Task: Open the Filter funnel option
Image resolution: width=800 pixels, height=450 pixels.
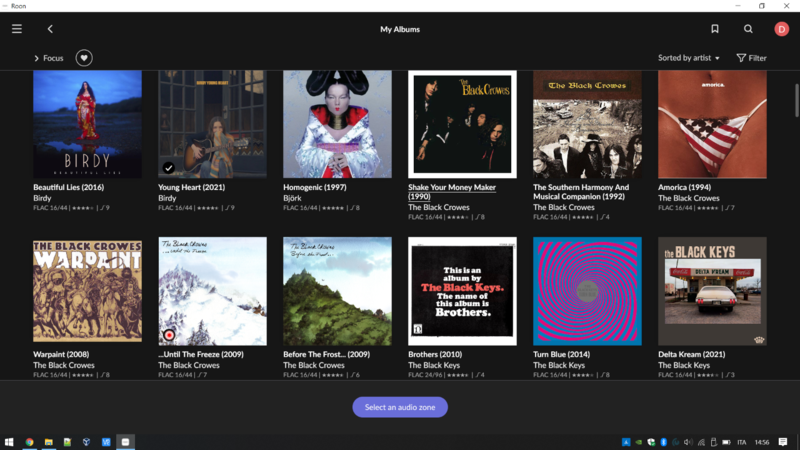Action: pos(751,58)
